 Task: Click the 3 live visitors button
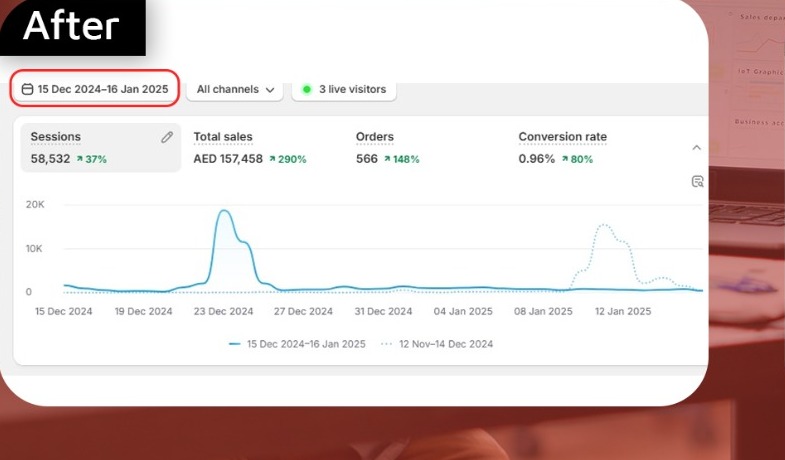click(x=344, y=90)
